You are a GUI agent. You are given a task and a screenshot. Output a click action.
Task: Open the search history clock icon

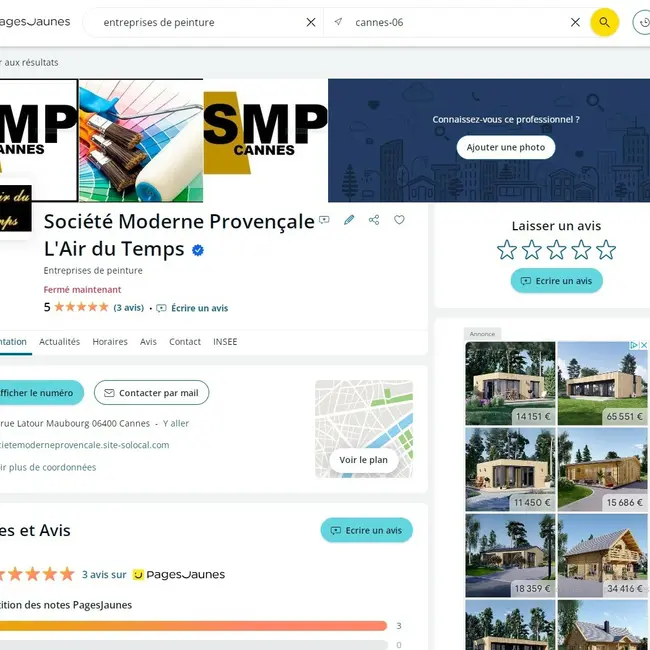[x=643, y=22]
